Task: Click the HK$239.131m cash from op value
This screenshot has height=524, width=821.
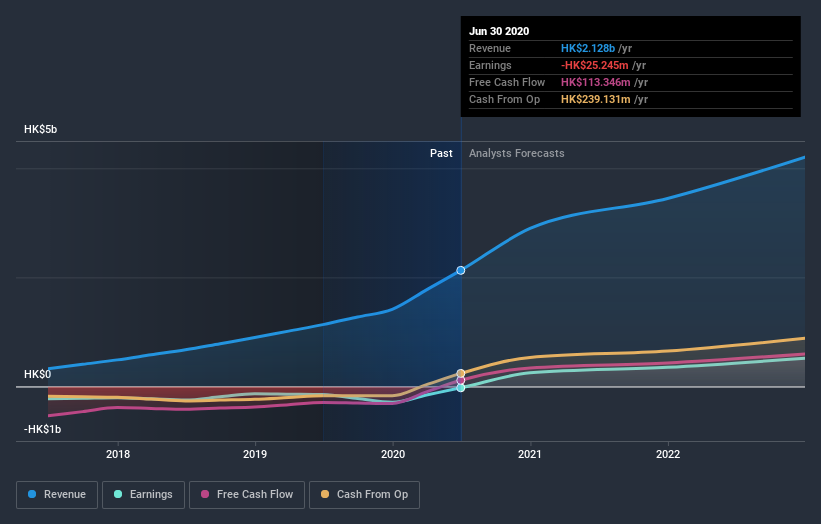Action: [x=596, y=99]
